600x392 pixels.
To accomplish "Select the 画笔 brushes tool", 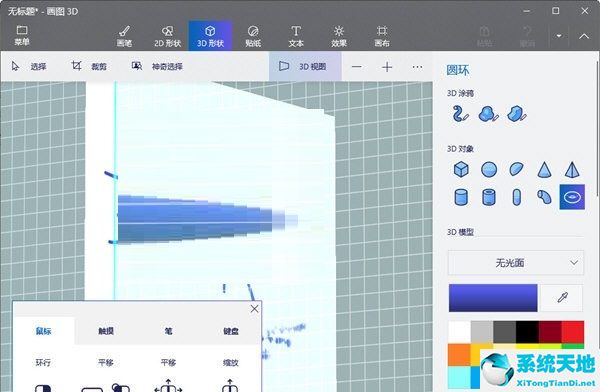I will pos(125,36).
